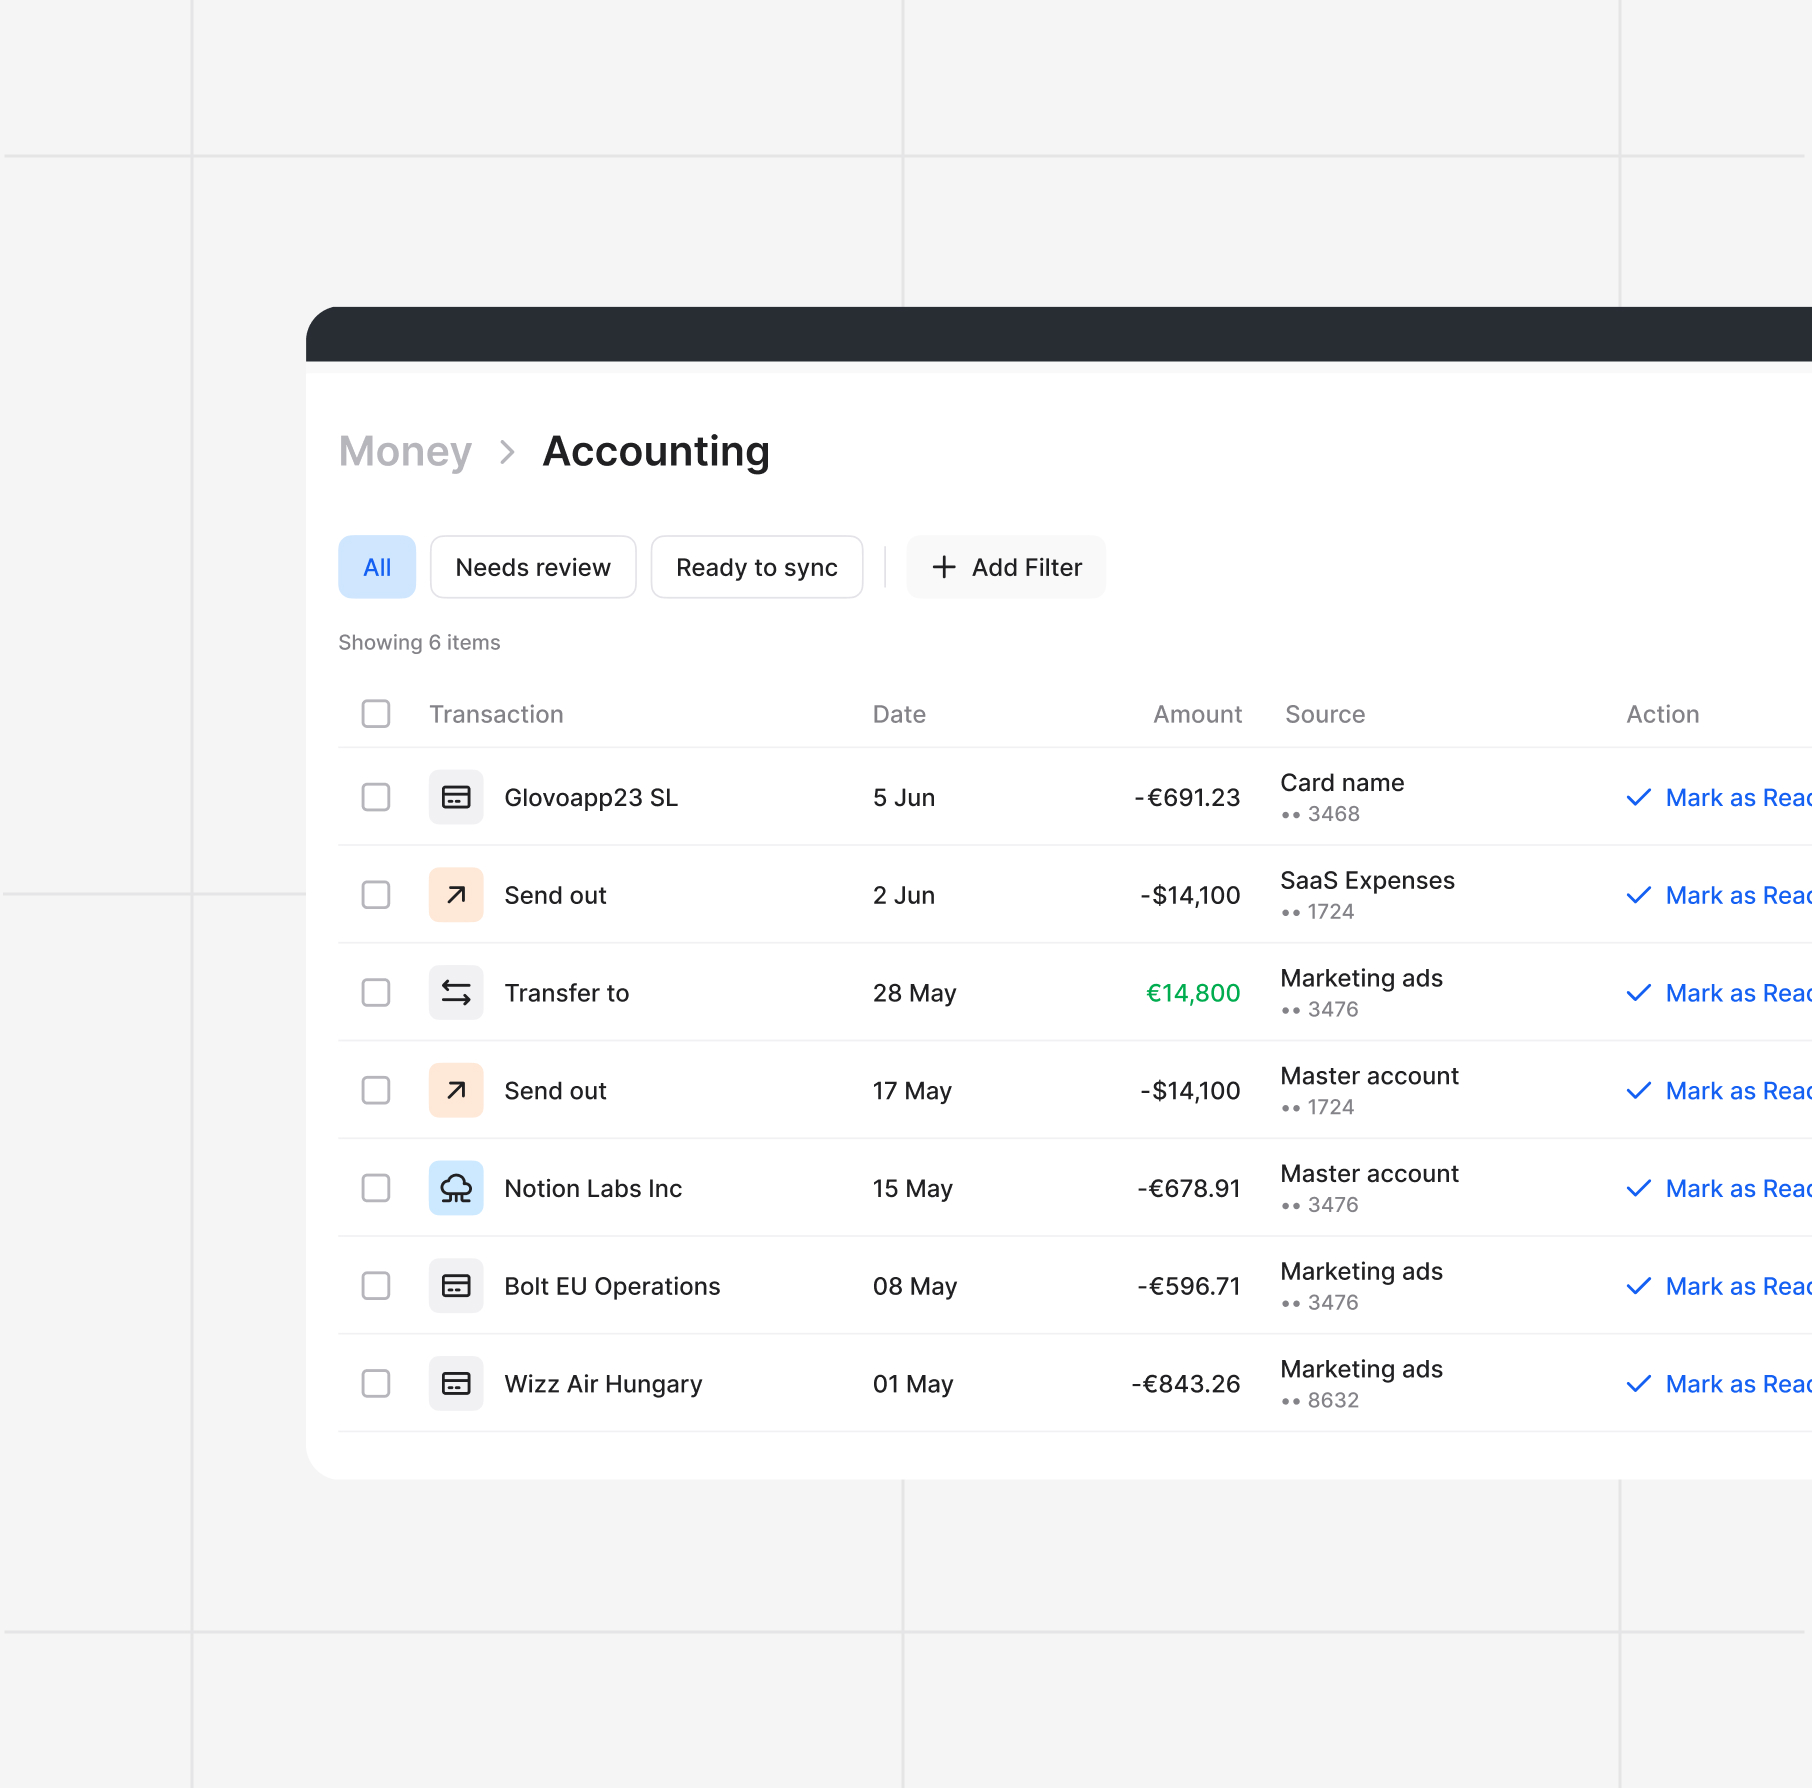This screenshot has height=1788, width=1812.
Task: Click the arrow icon for 17 May Send out
Action: [456, 1090]
